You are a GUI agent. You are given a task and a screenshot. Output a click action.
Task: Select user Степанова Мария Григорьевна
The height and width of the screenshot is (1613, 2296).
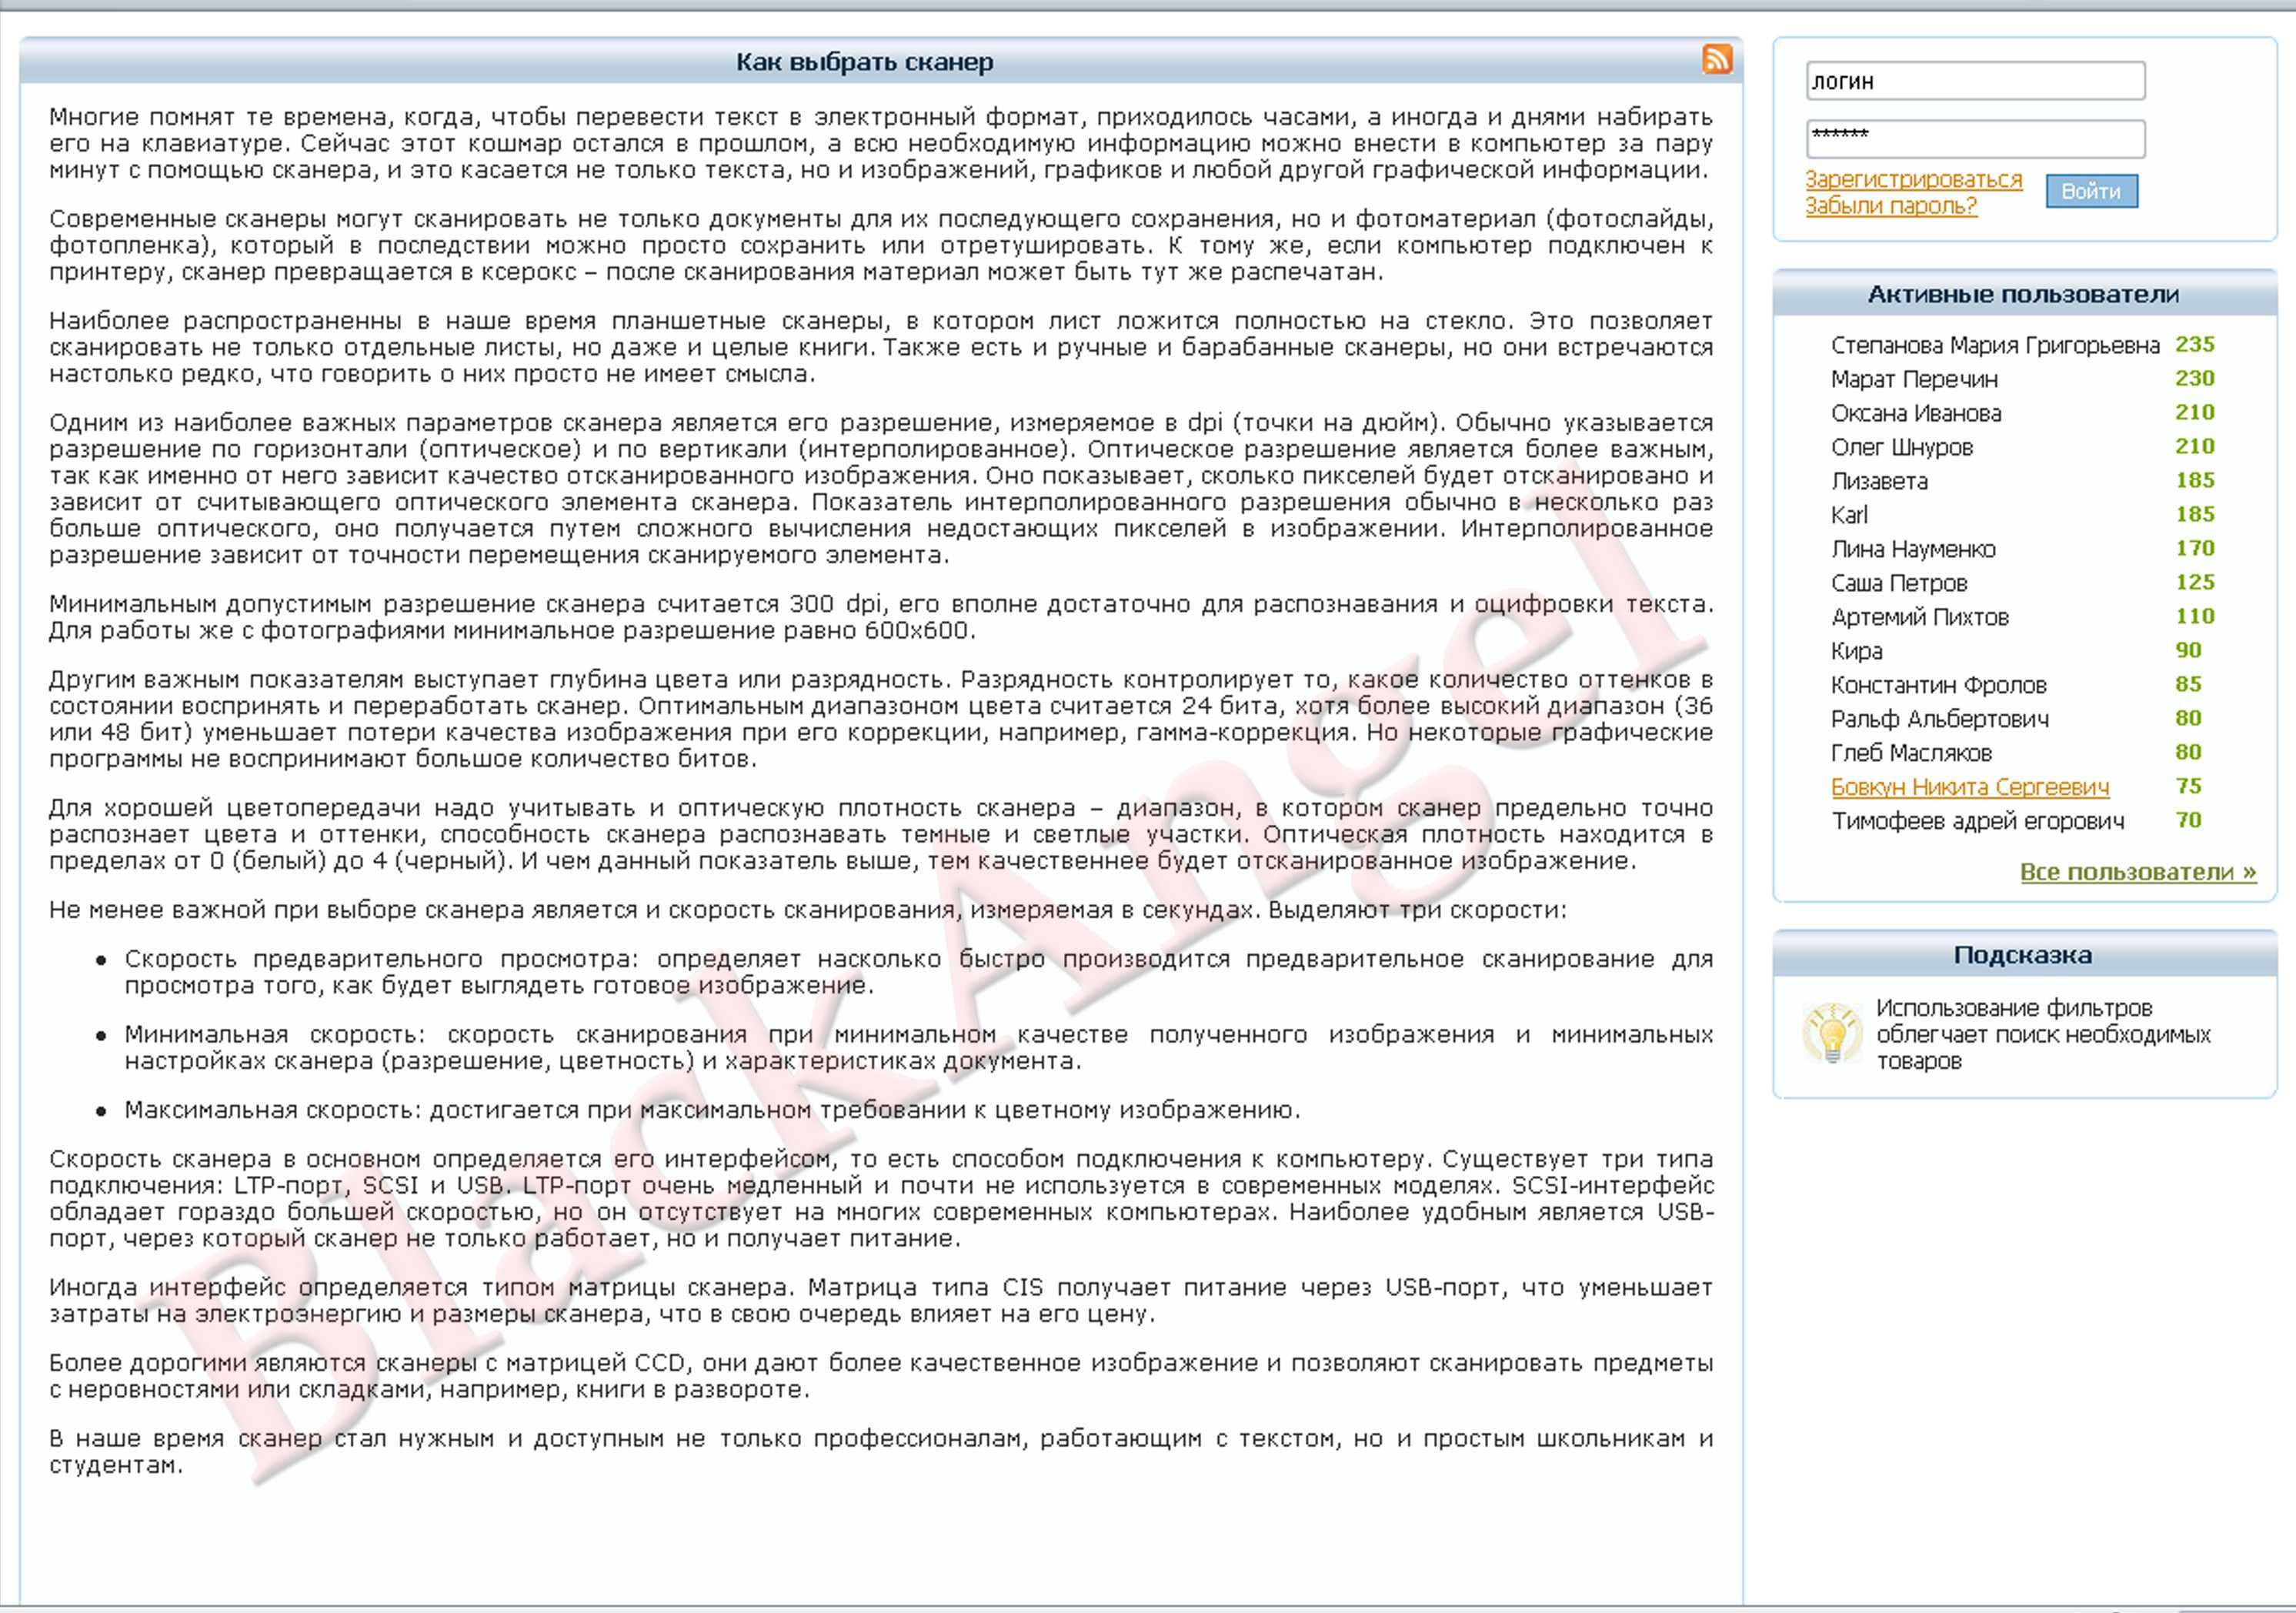coord(1994,345)
